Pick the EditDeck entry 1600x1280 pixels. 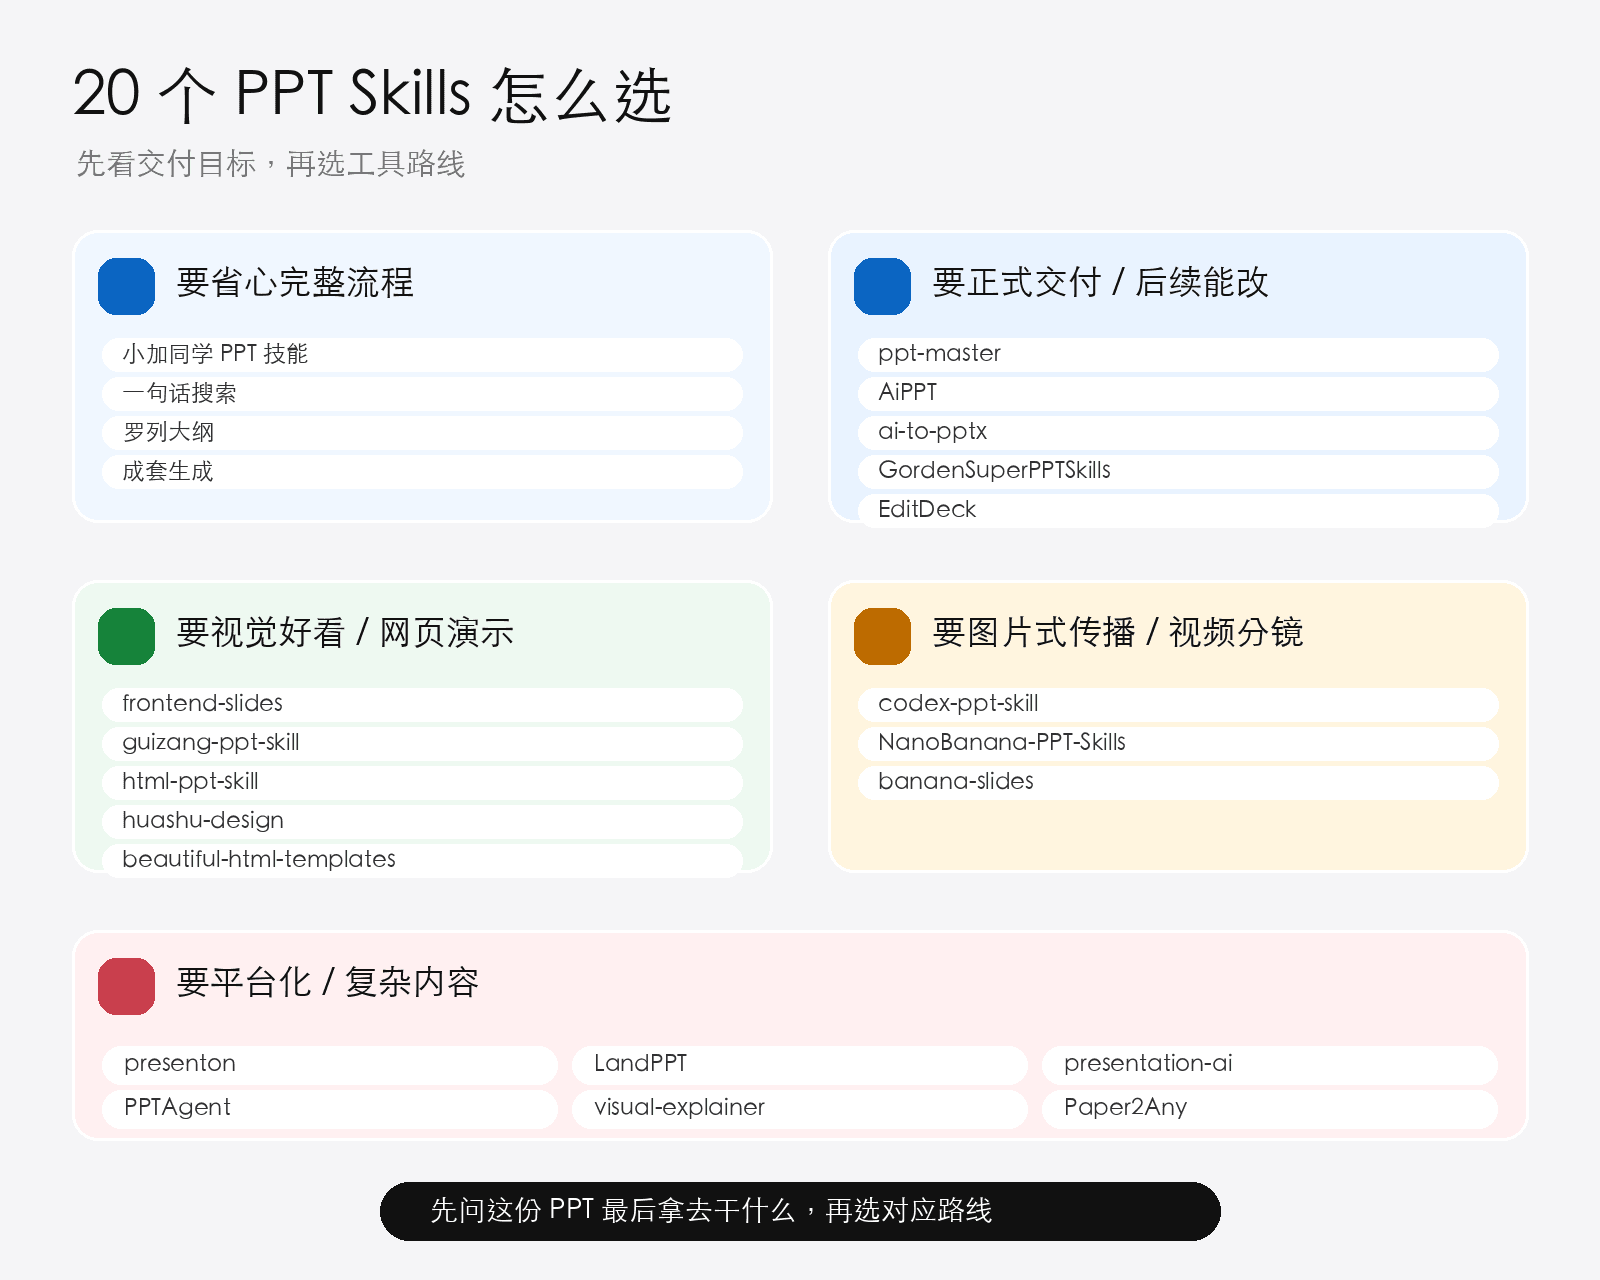coord(1178,510)
